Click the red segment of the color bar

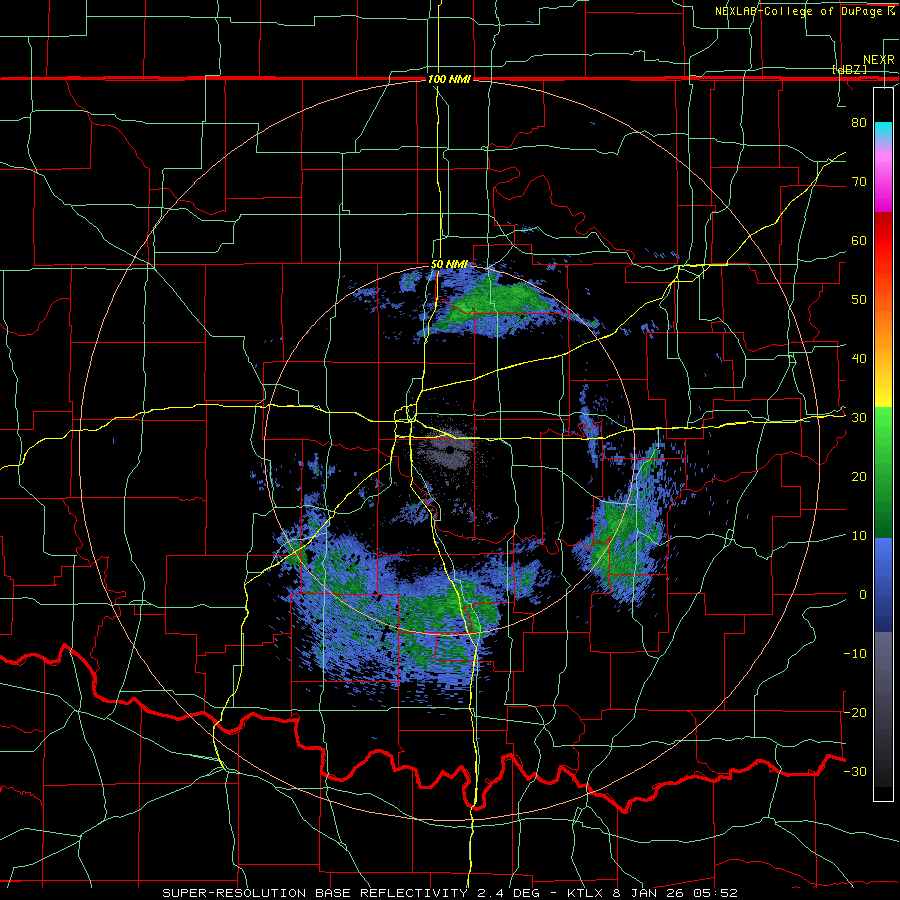pyautogui.click(x=883, y=241)
